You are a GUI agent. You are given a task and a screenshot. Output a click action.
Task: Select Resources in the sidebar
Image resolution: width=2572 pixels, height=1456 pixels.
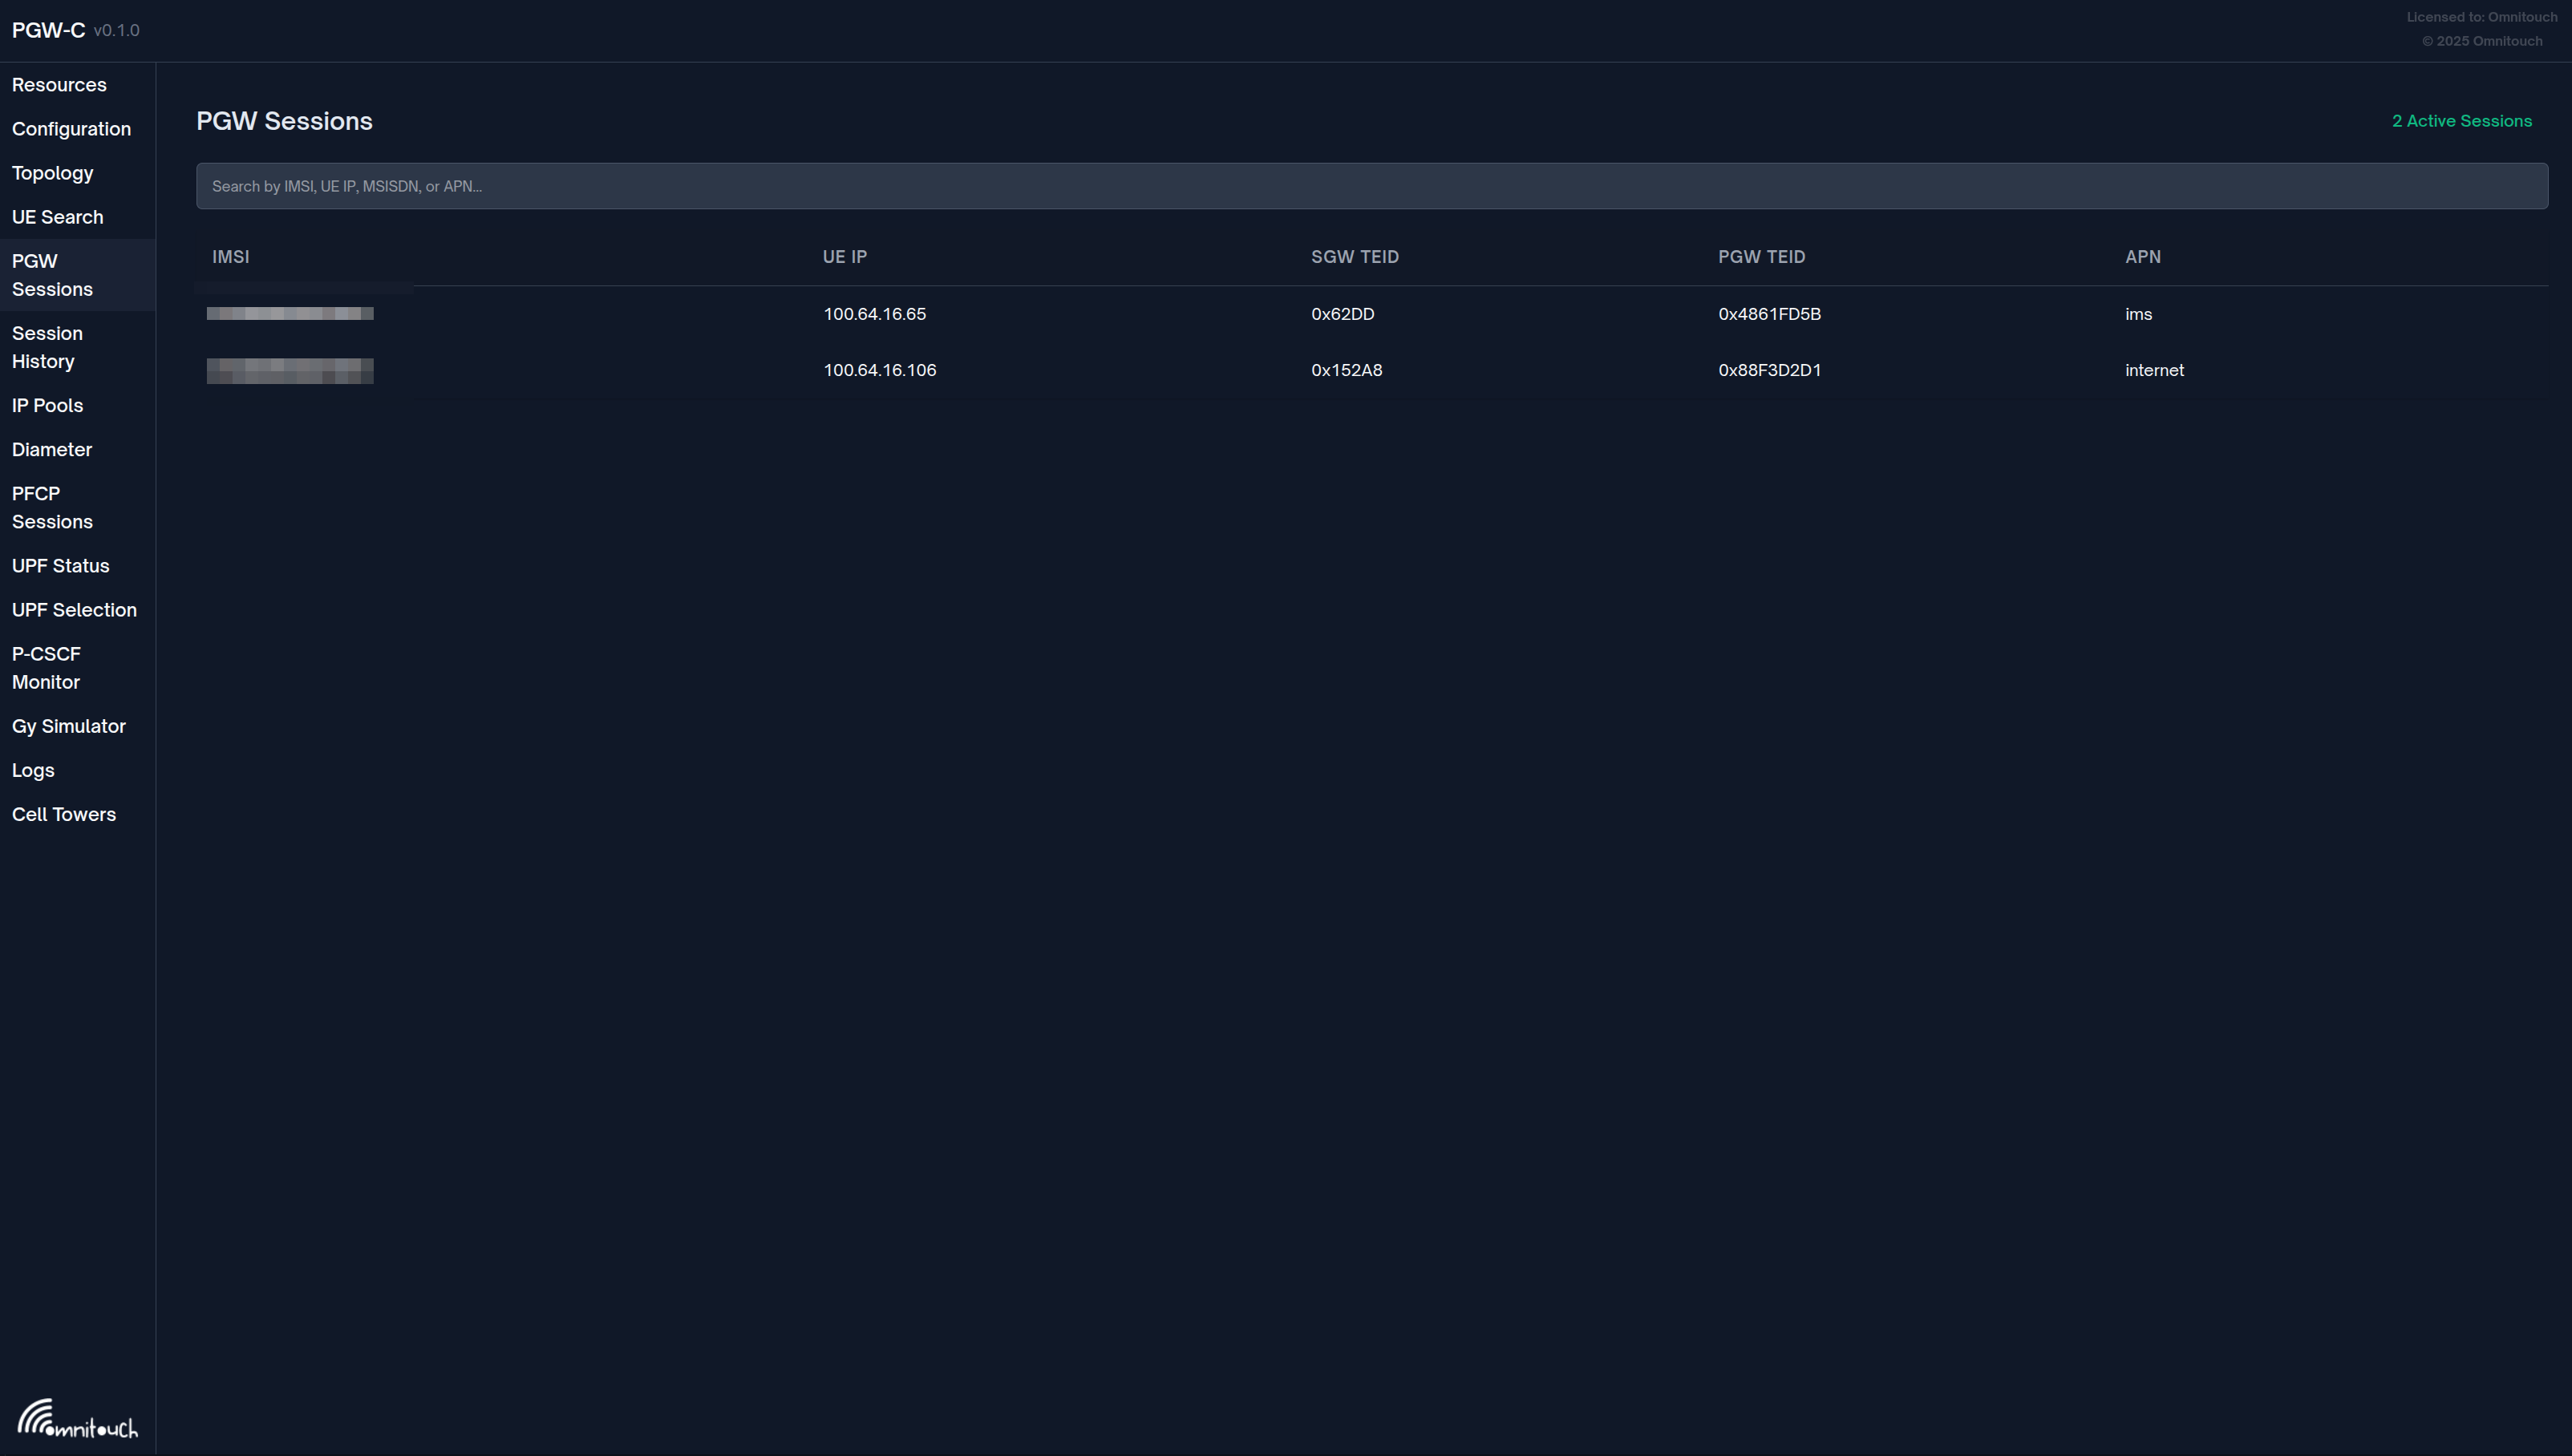pyautogui.click(x=59, y=85)
